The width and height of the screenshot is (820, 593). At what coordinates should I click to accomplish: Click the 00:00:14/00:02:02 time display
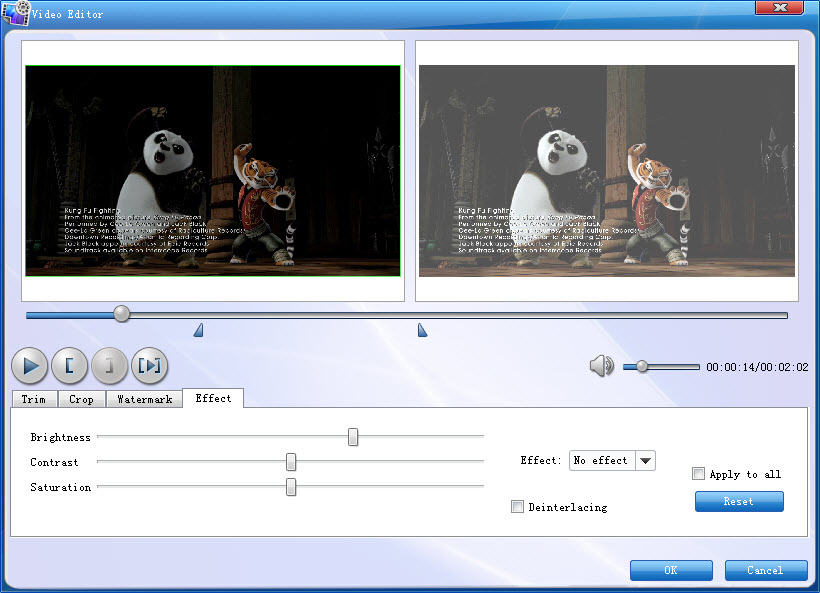[757, 367]
